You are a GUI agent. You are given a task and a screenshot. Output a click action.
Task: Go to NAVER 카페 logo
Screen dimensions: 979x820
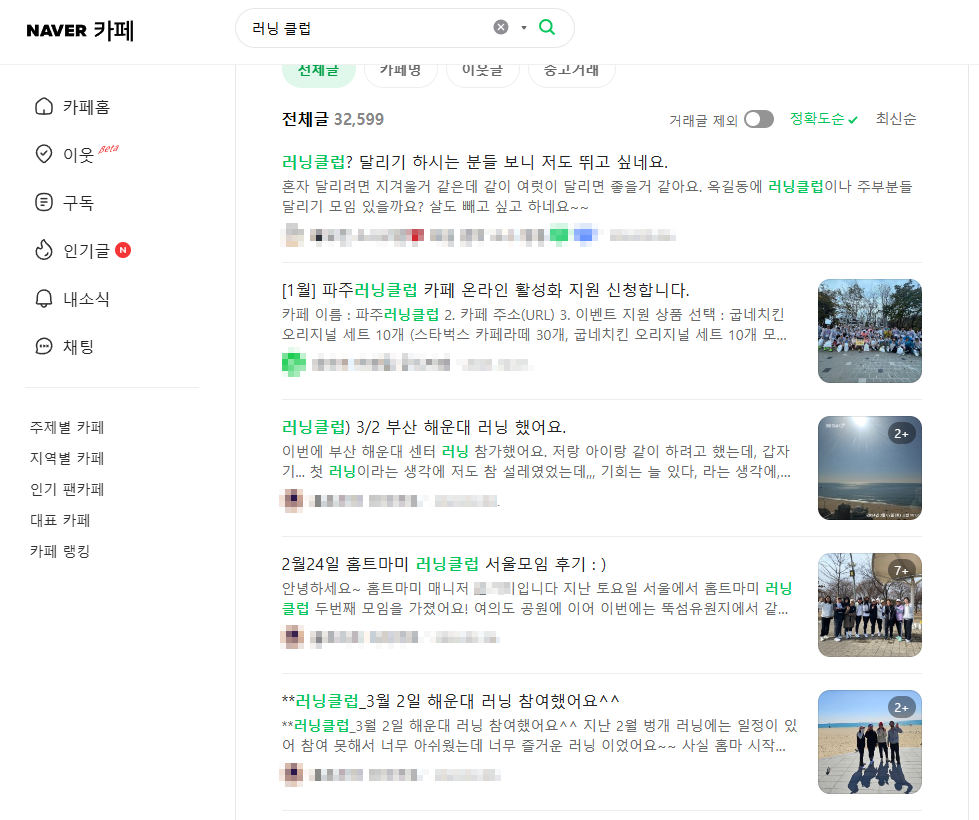click(x=80, y=30)
